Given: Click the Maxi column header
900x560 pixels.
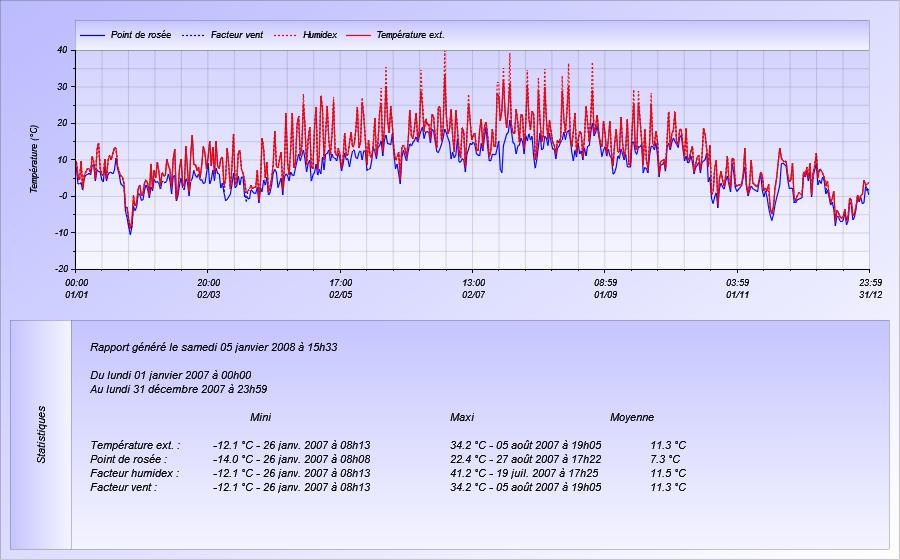Looking at the screenshot, I should (462, 417).
